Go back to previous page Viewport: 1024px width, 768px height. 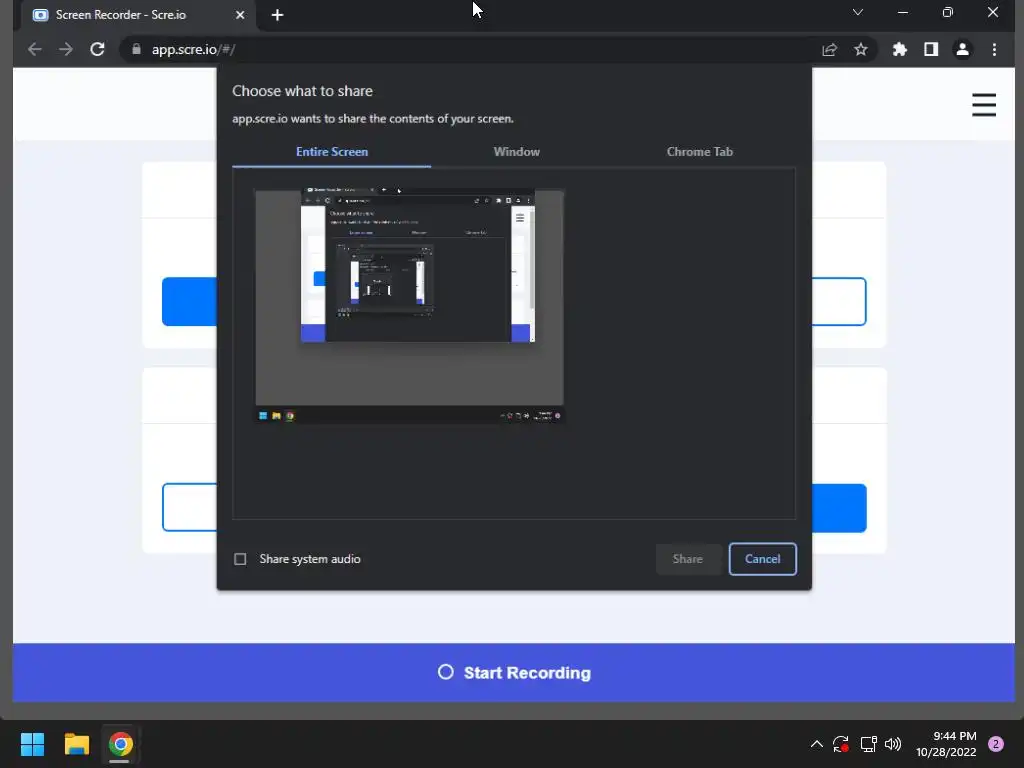35,49
